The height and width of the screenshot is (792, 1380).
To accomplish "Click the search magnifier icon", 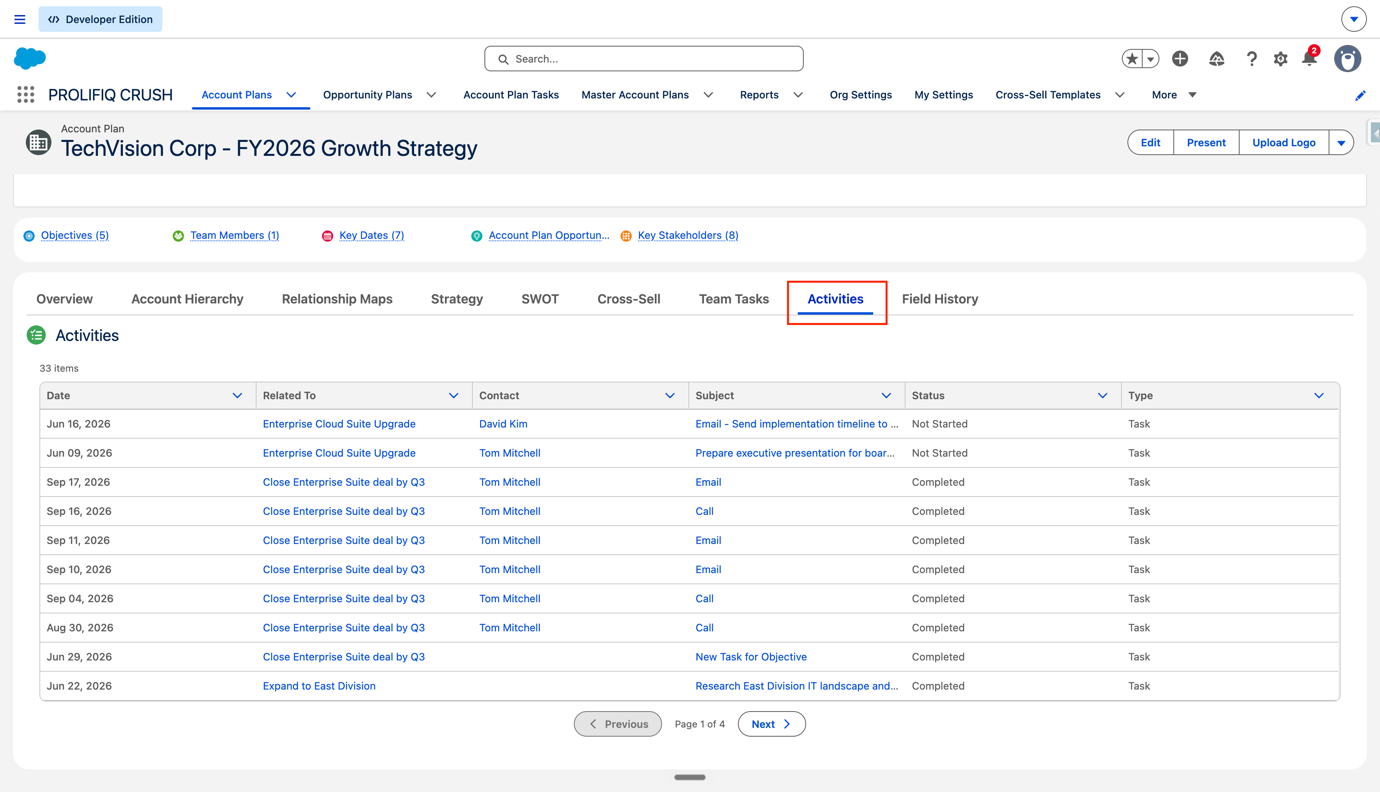I will click(503, 59).
